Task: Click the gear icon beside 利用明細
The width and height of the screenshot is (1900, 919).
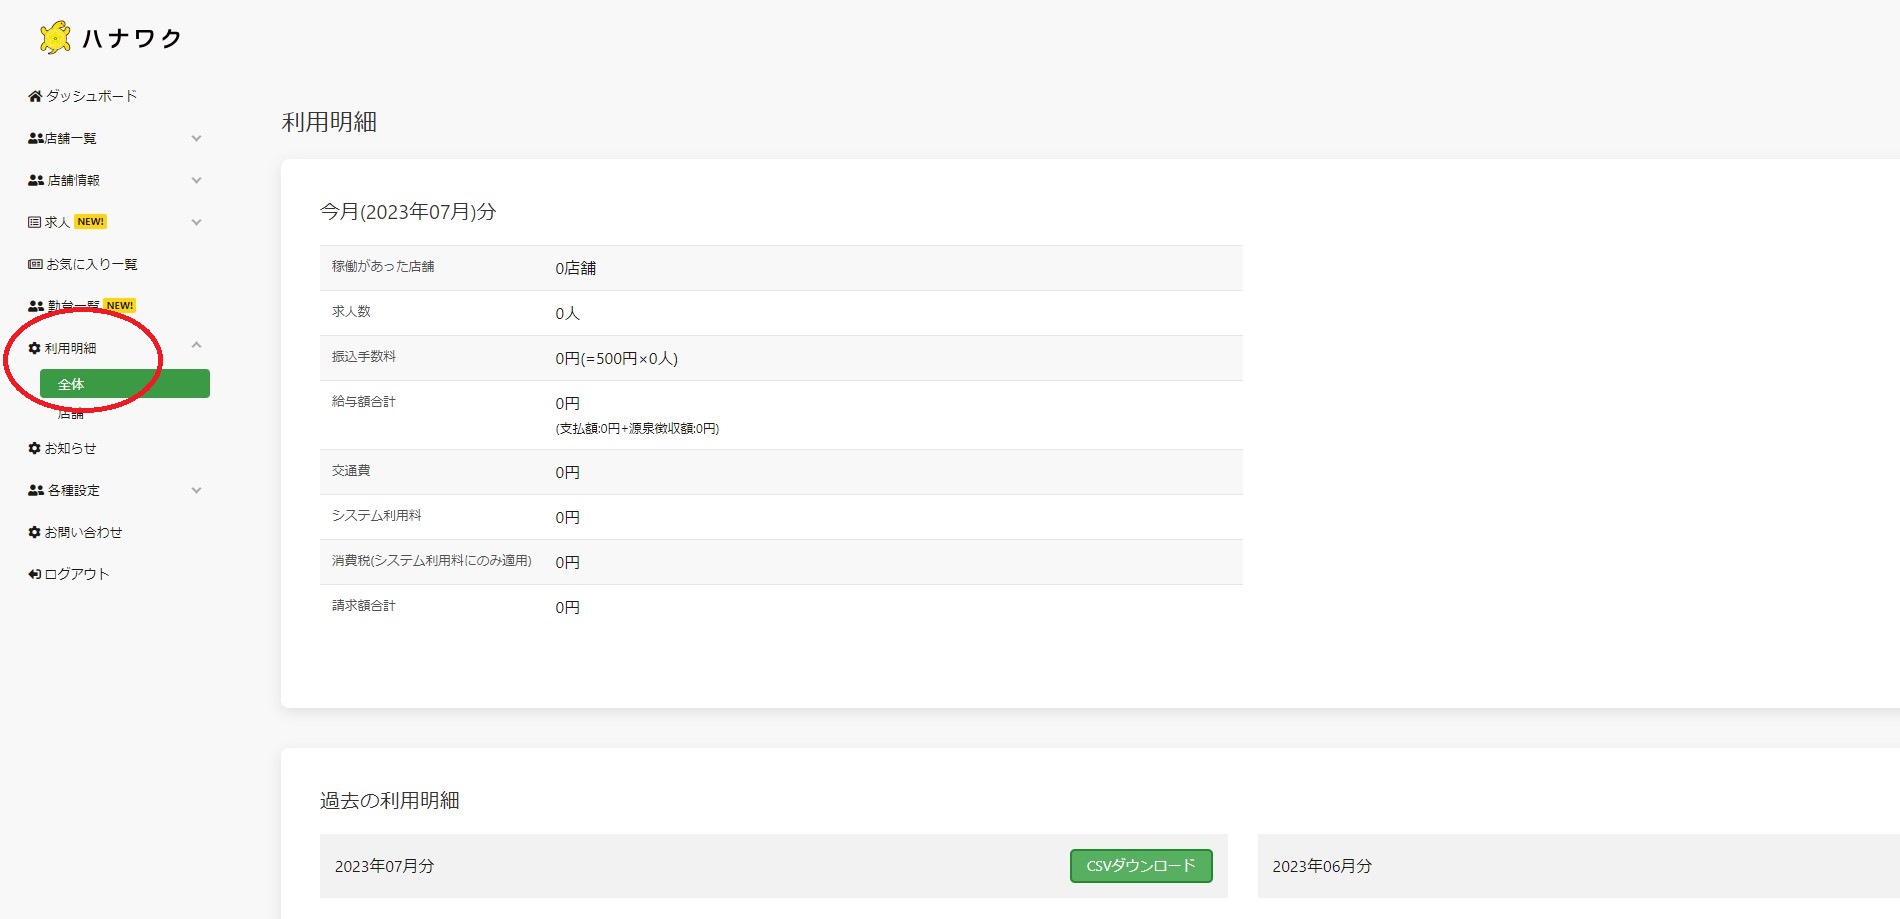Action: coord(35,348)
